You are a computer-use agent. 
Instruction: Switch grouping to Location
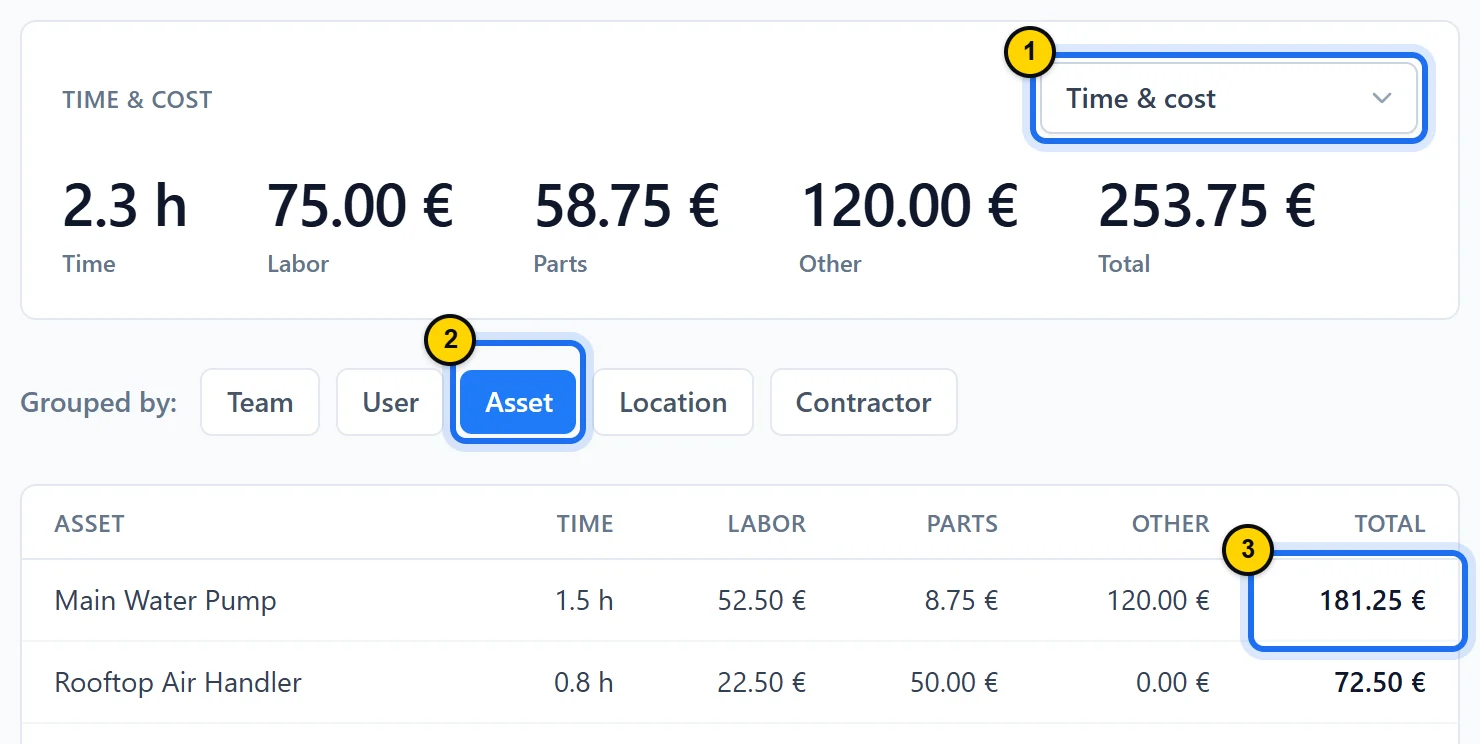[x=673, y=402]
